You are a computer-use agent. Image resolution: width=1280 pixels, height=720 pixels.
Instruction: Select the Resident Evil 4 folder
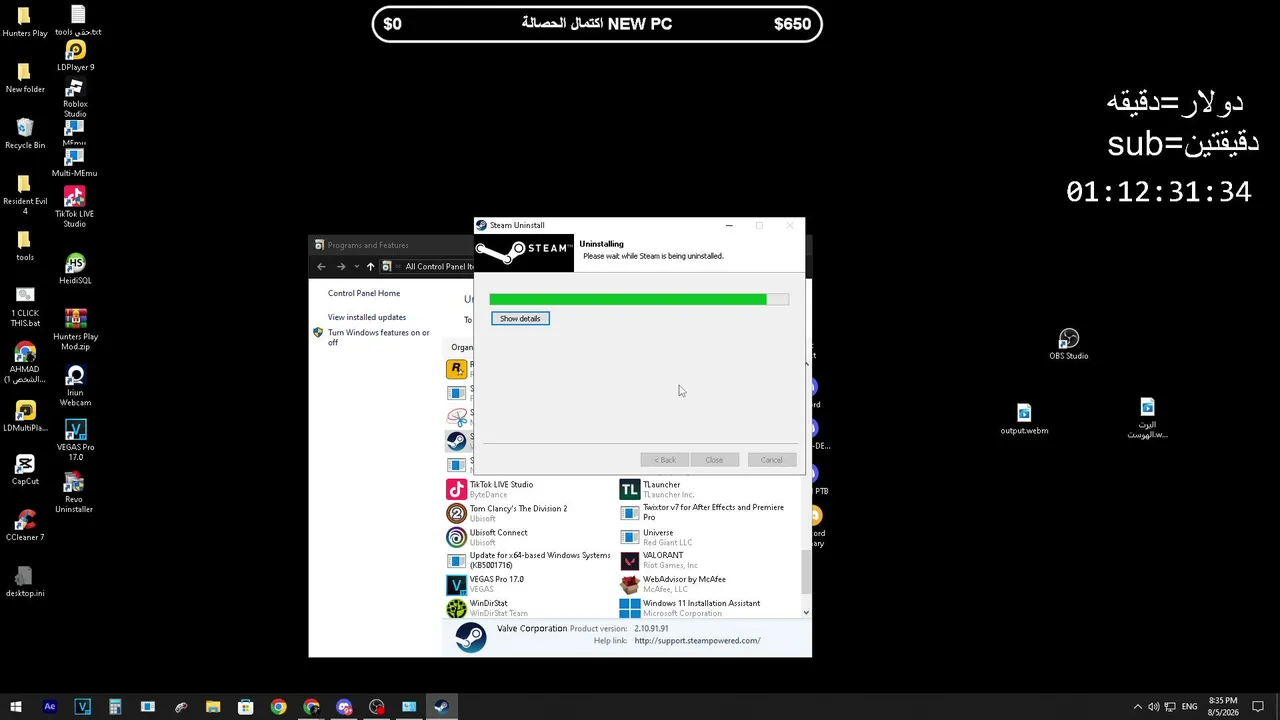pyautogui.click(x=25, y=195)
